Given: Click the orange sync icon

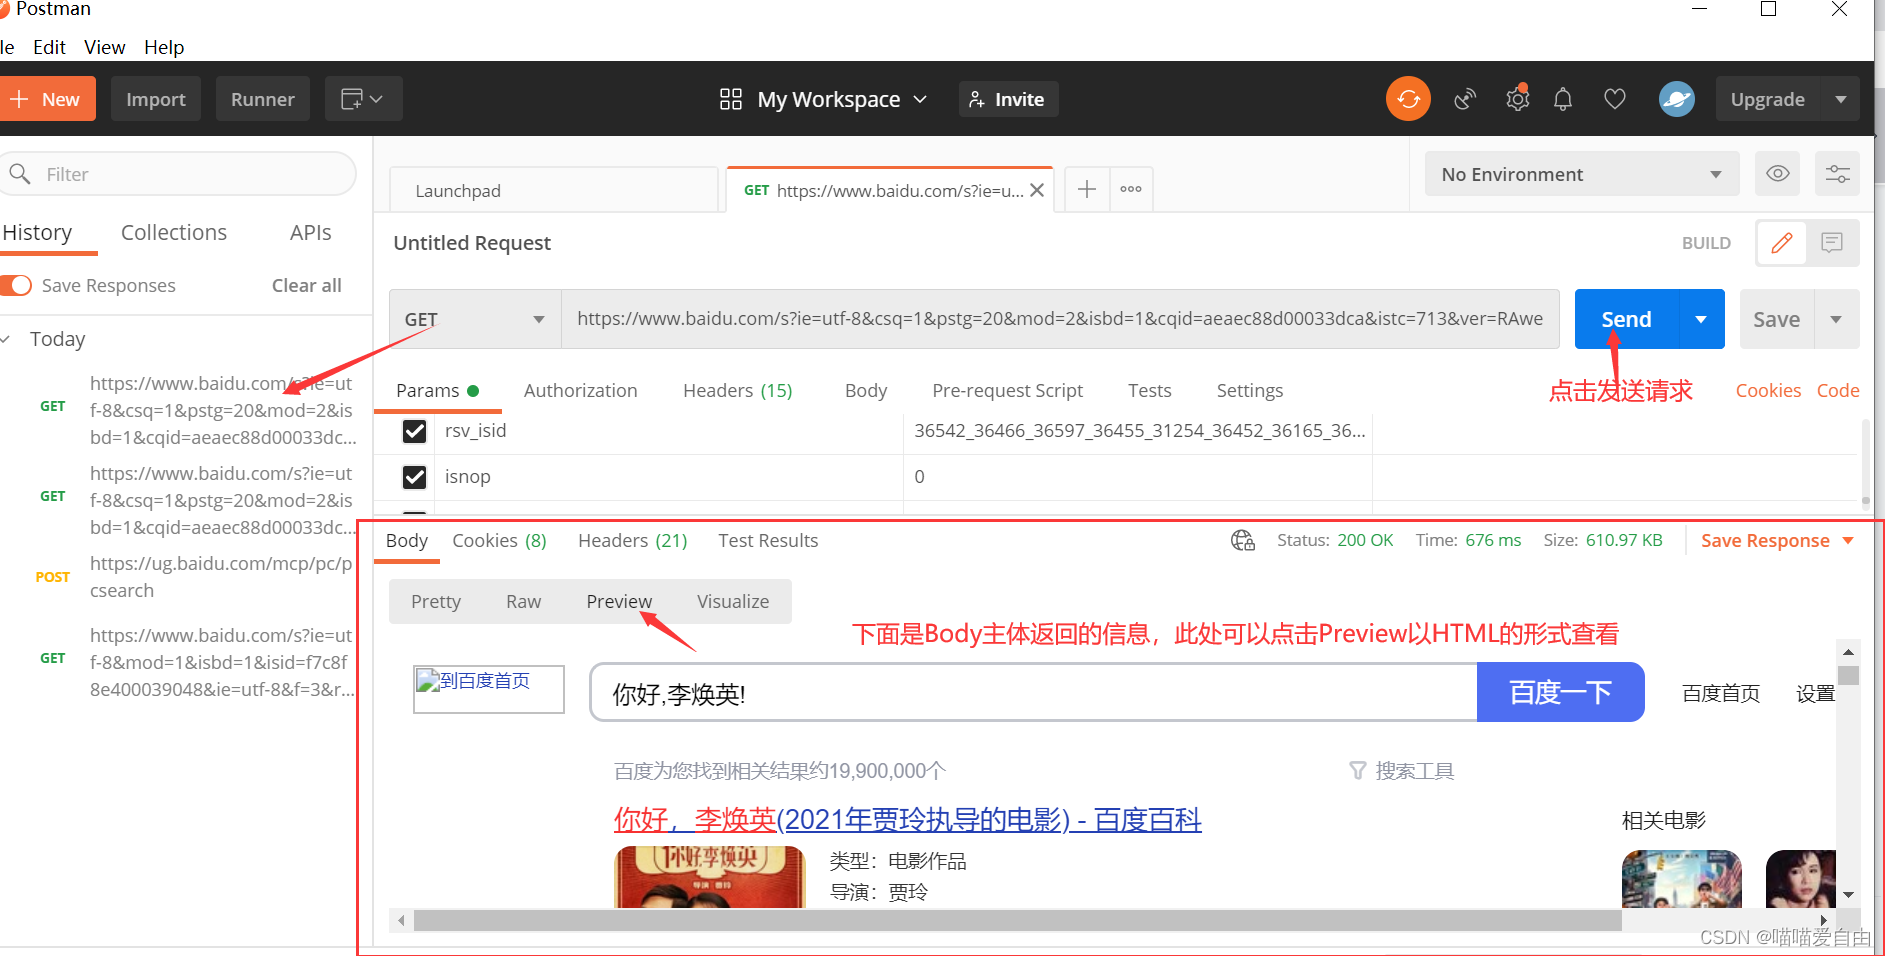Looking at the screenshot, I should point(1408,99).
